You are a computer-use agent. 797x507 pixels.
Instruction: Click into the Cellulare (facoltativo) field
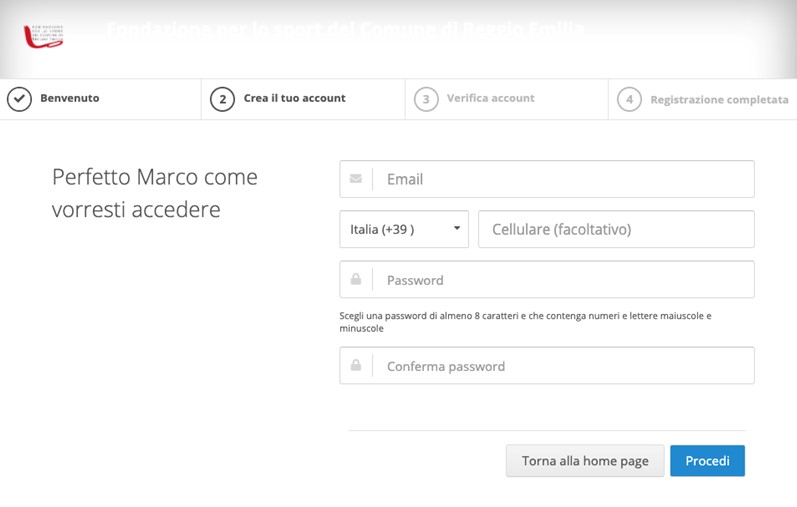(616, 229)
